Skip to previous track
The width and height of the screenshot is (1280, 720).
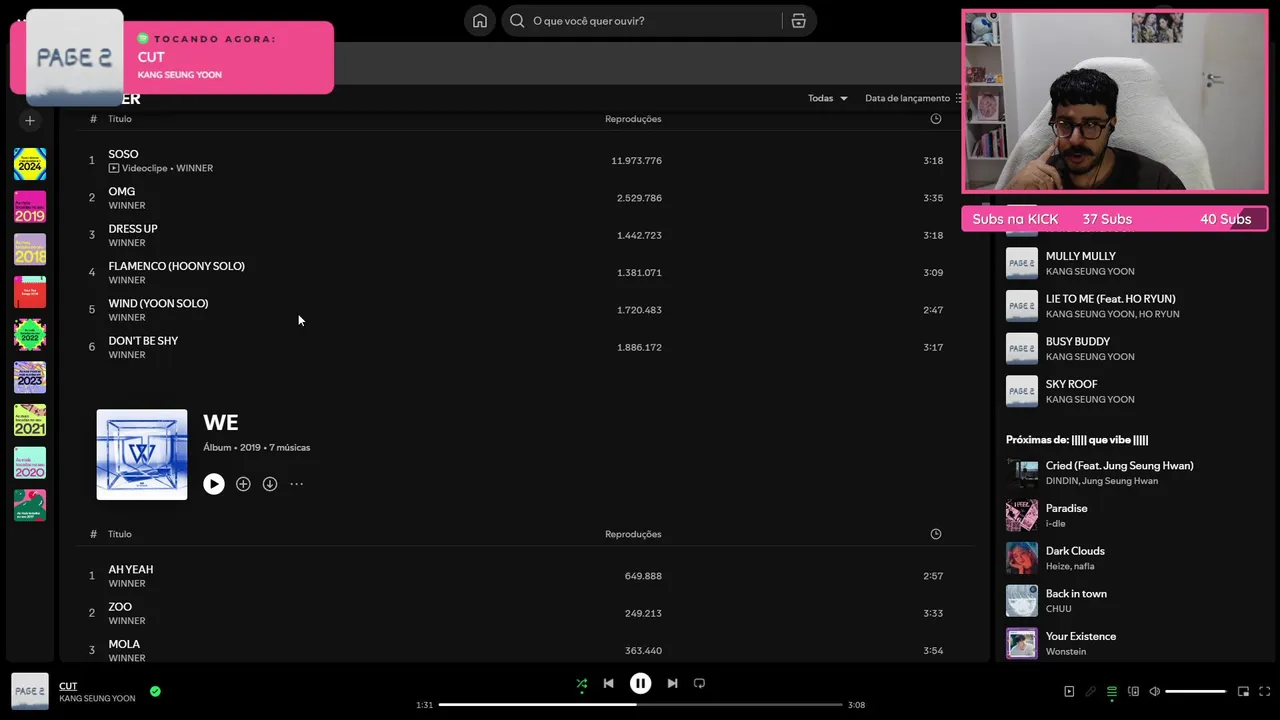(x=608, y=684)
